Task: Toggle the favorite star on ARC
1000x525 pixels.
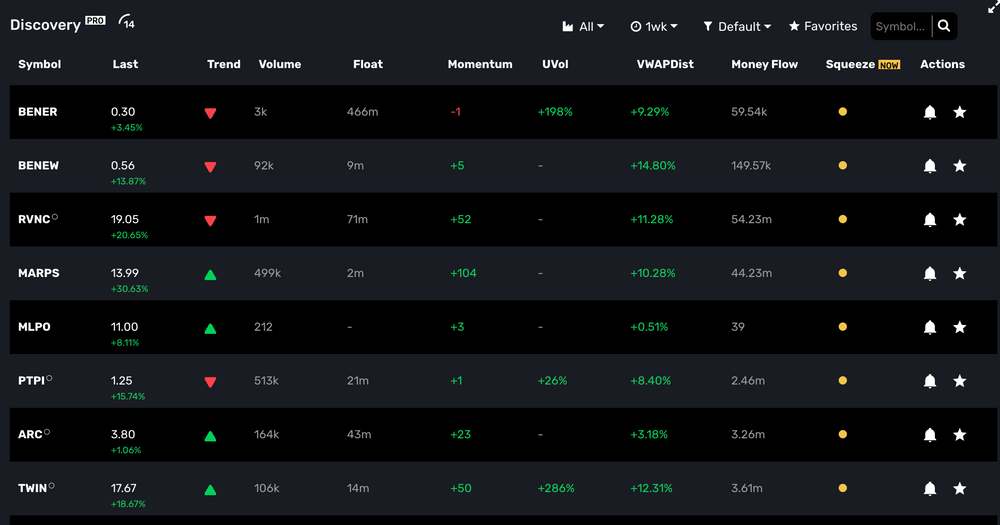Action: tap(960, 436)
